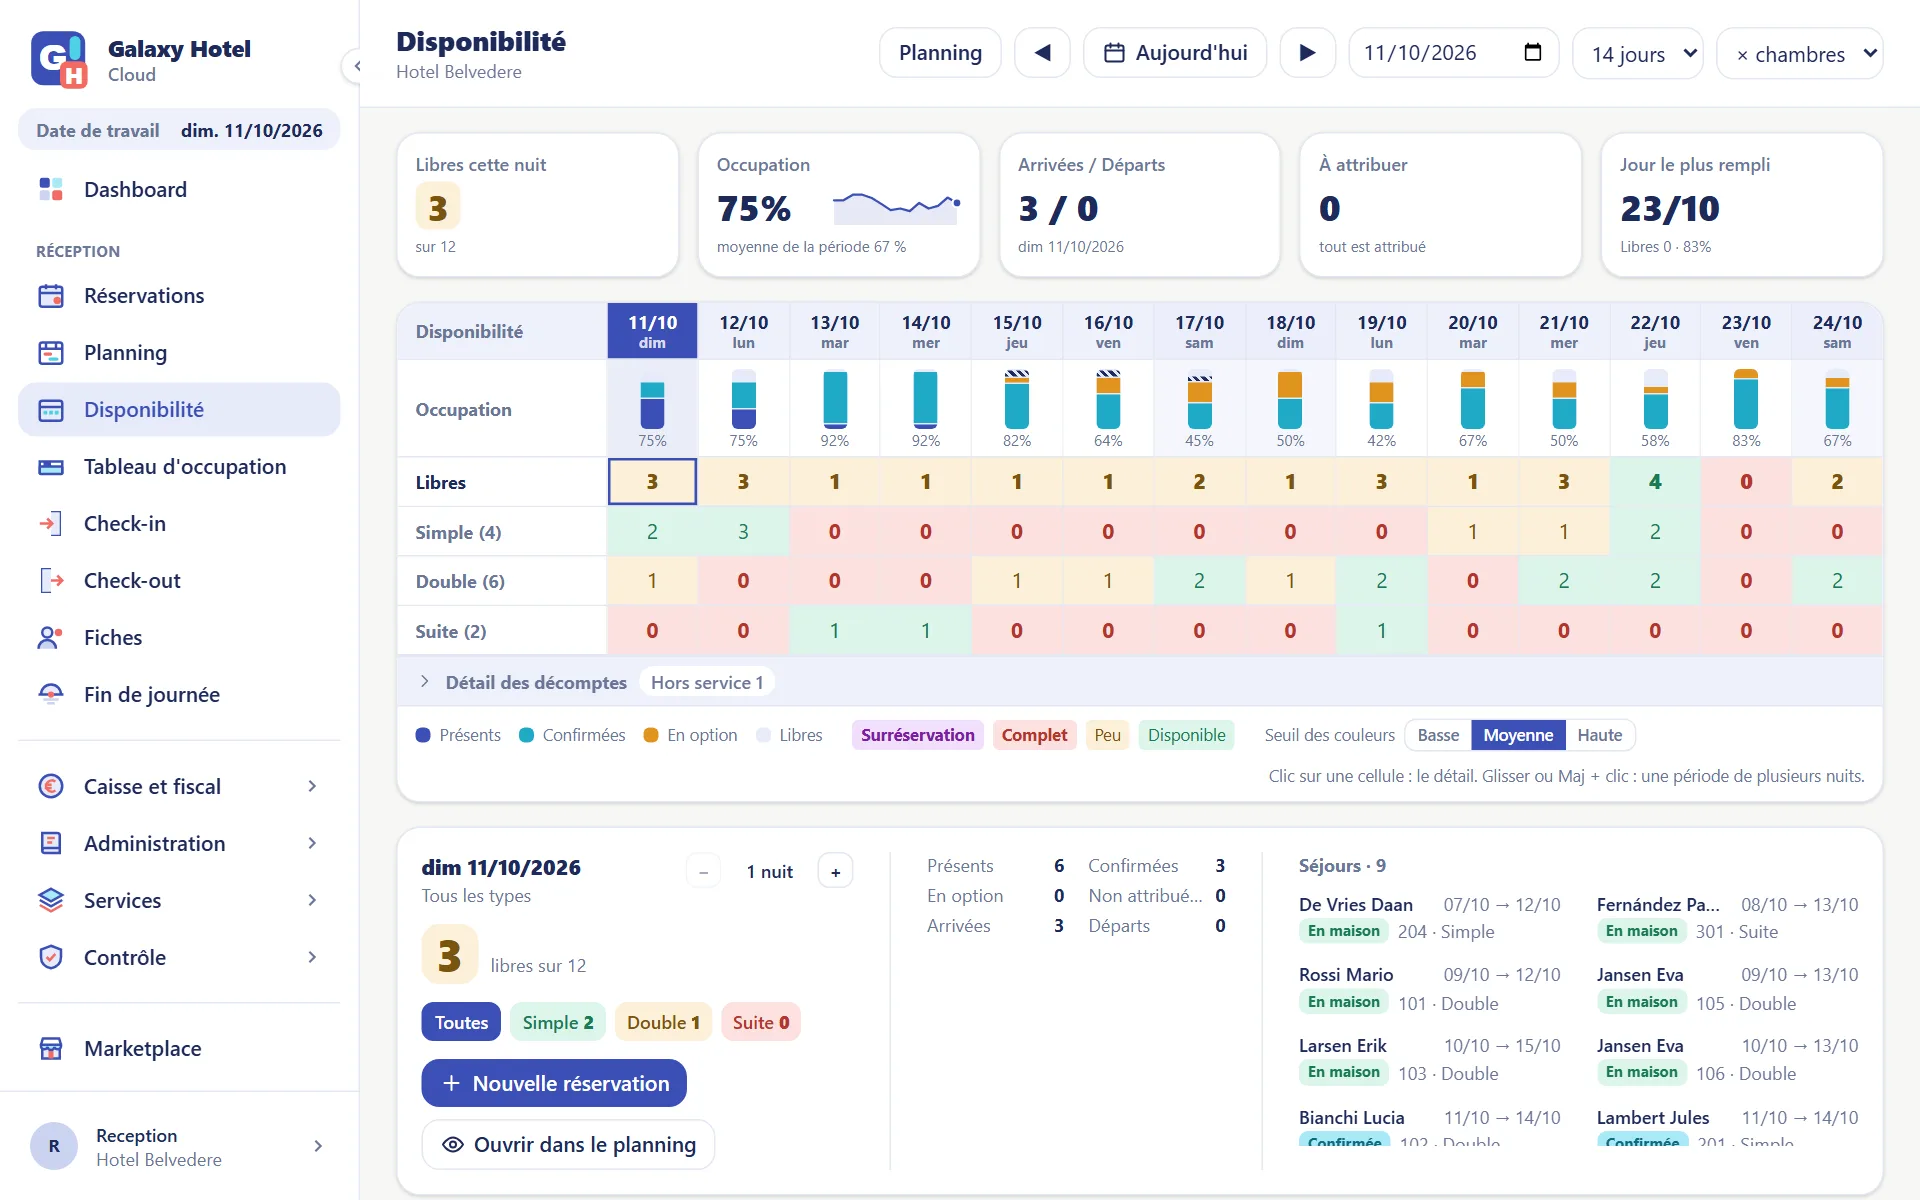Open Fin de journée icon entry
The image size is (1920, 1200).
(51, 694)
